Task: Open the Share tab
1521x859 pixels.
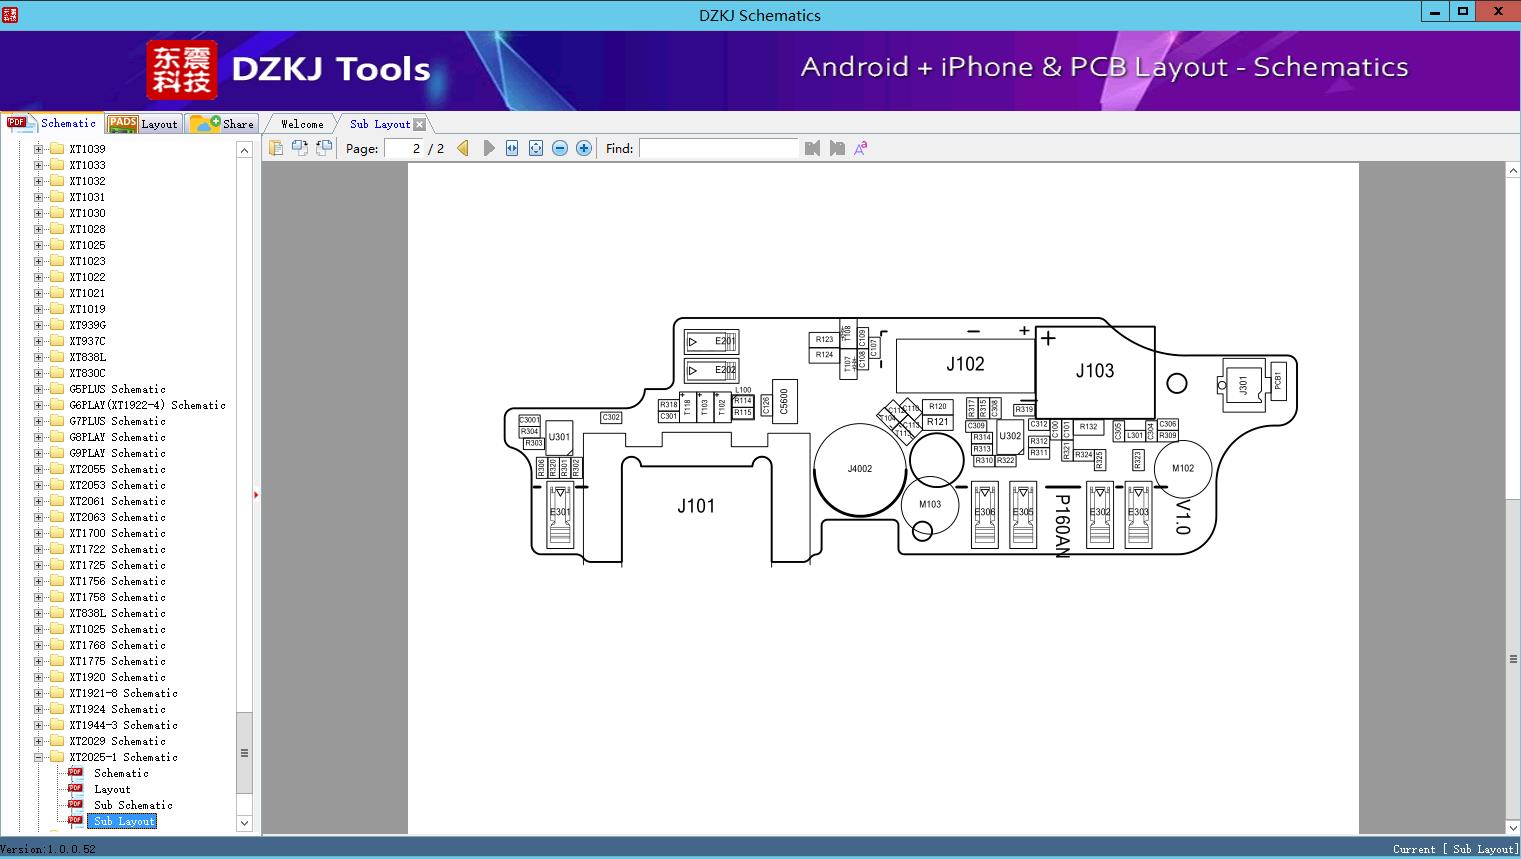Action: coord(223,124)
